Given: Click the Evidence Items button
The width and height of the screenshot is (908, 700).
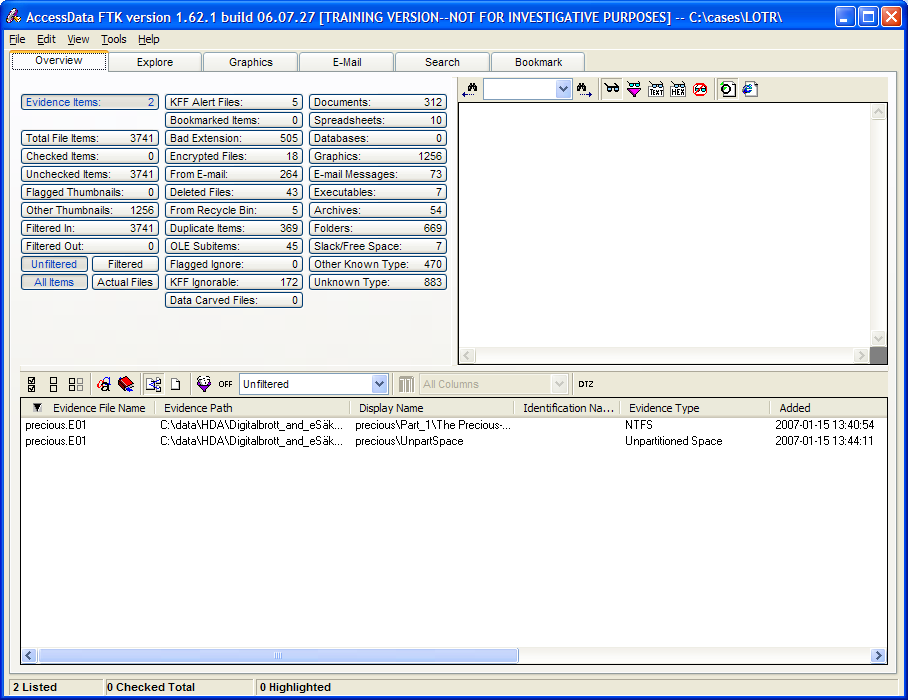Looking at the screenshot, I should point(90,102).
